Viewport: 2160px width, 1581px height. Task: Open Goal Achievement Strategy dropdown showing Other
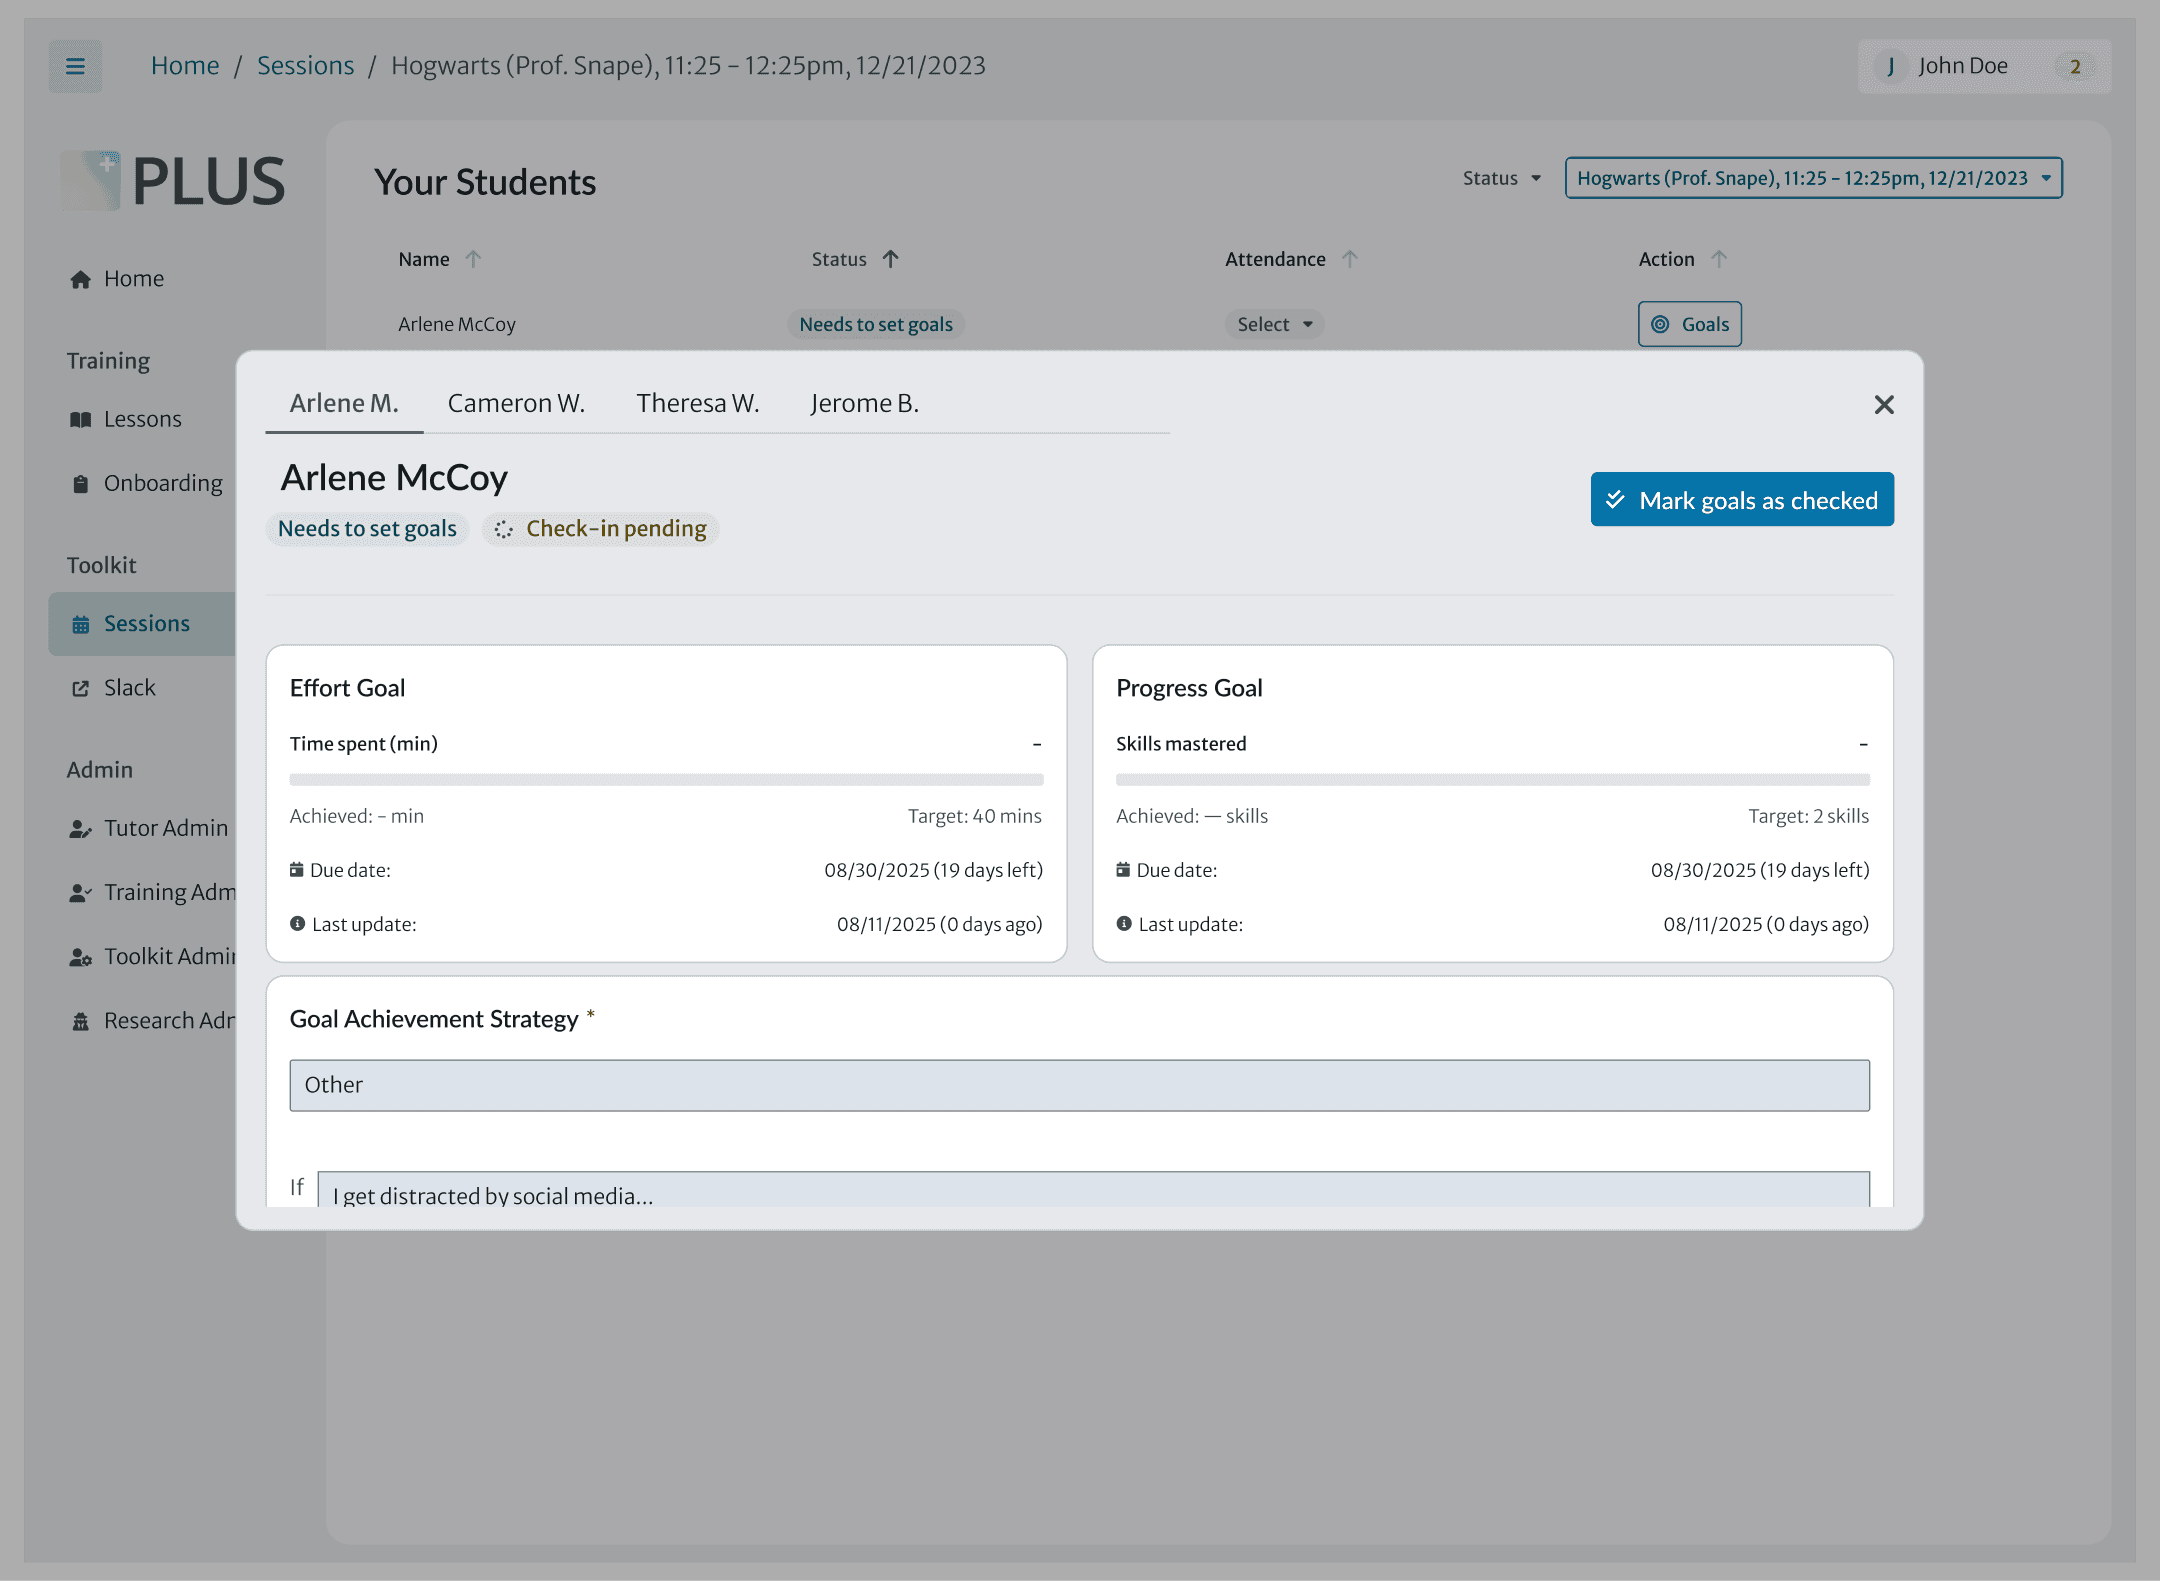pyautogui.click(x=1079, y=1085)
